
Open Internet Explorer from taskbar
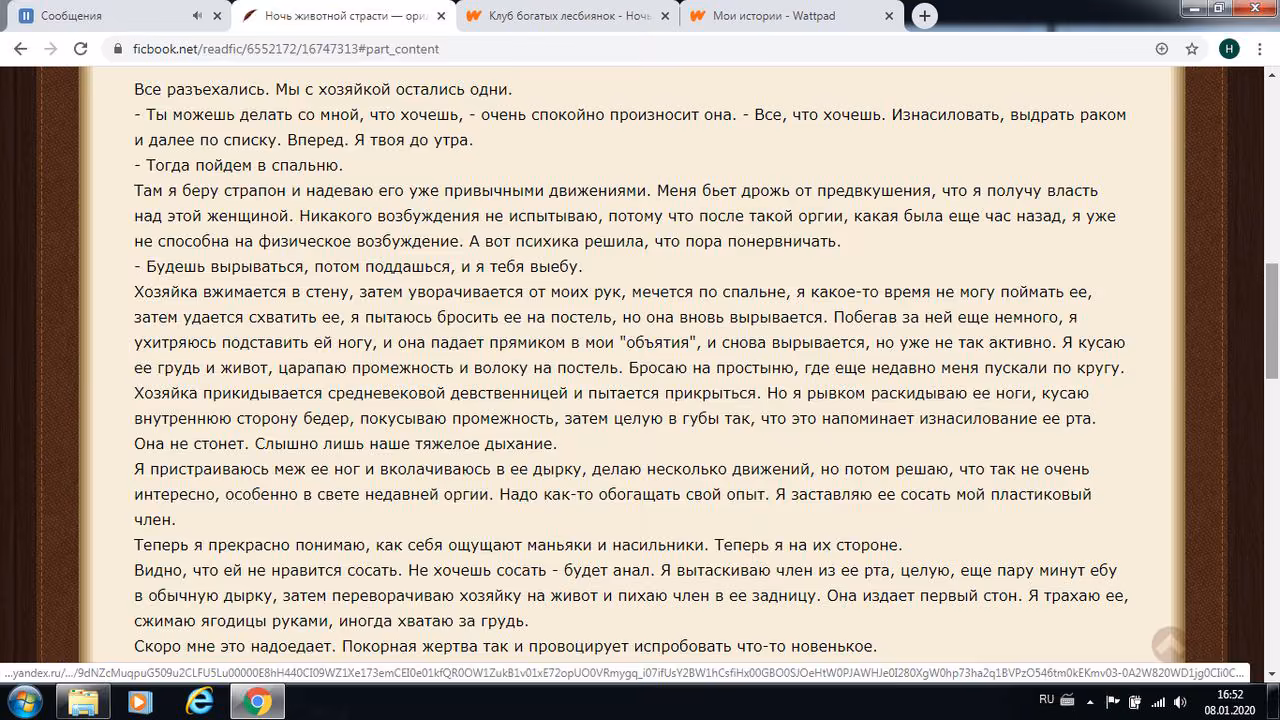pyautogui.click(x=198, y=701)
